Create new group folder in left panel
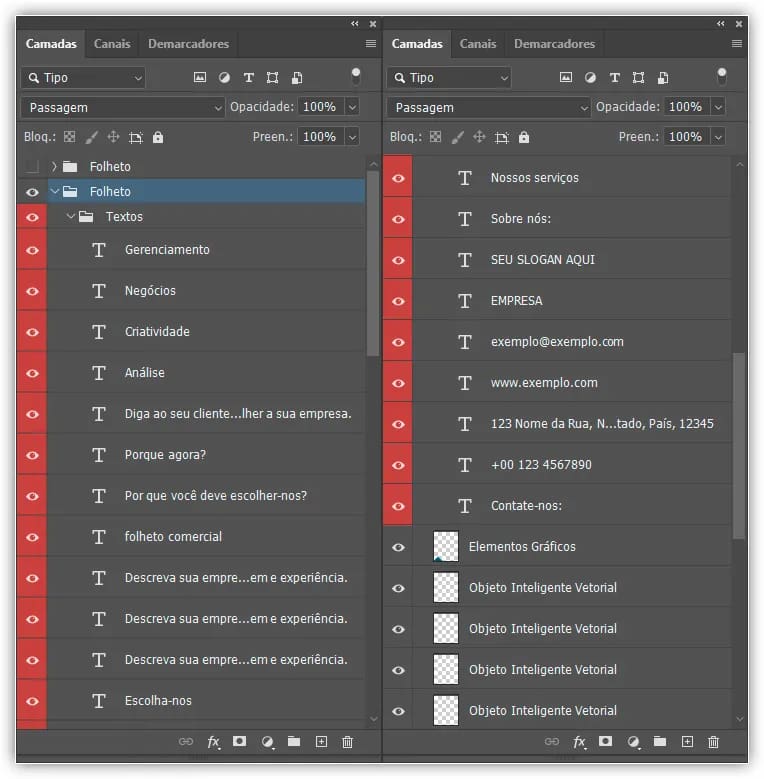This screenshot has width=764, height=779. tap(294, 742)
